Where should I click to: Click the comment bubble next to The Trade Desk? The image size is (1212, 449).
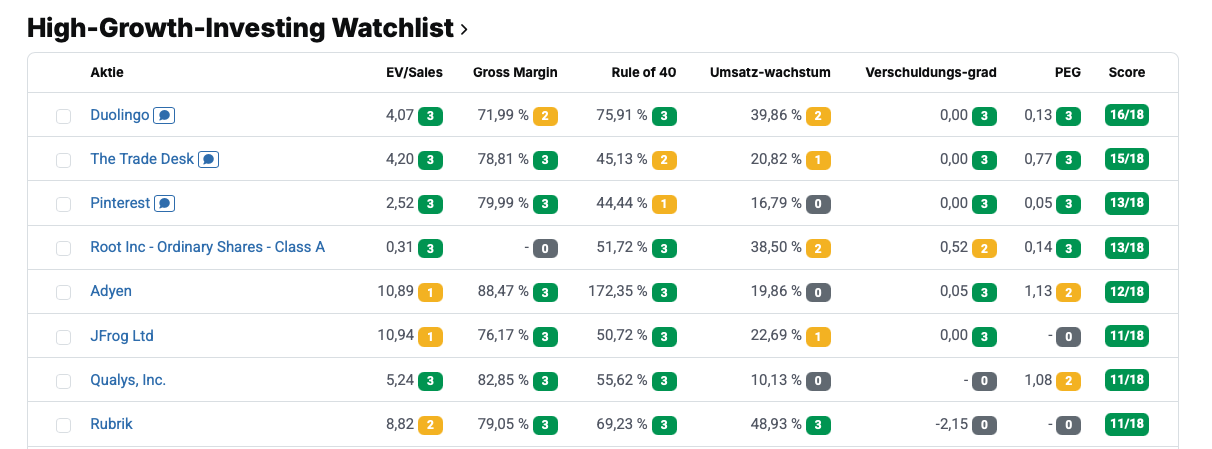209,160
